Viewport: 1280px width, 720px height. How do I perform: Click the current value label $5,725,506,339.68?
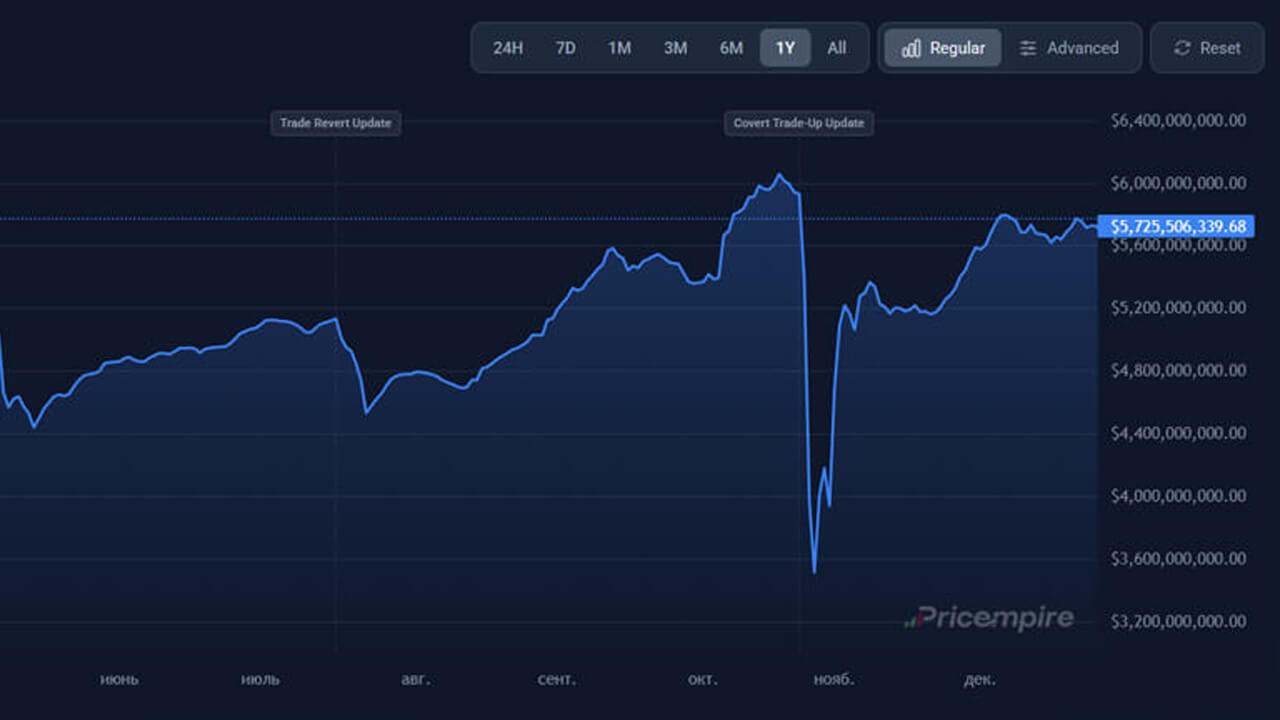pos(1176,226)
